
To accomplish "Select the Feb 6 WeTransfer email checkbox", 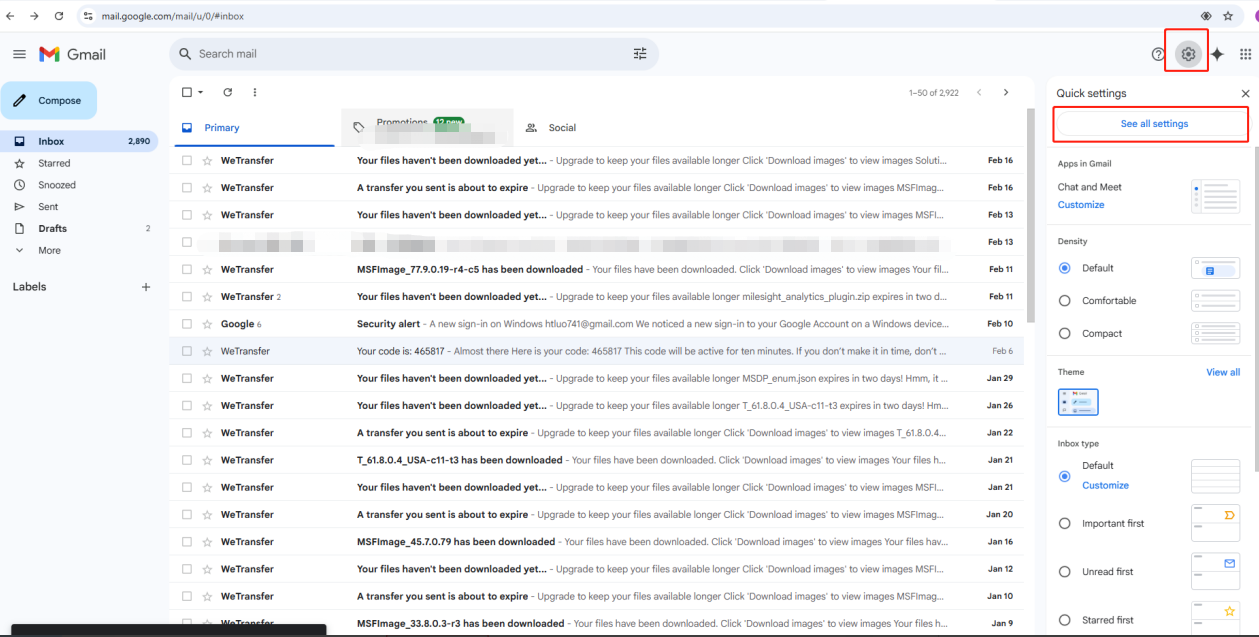I will pyautogui.click(x=186, y=351).
